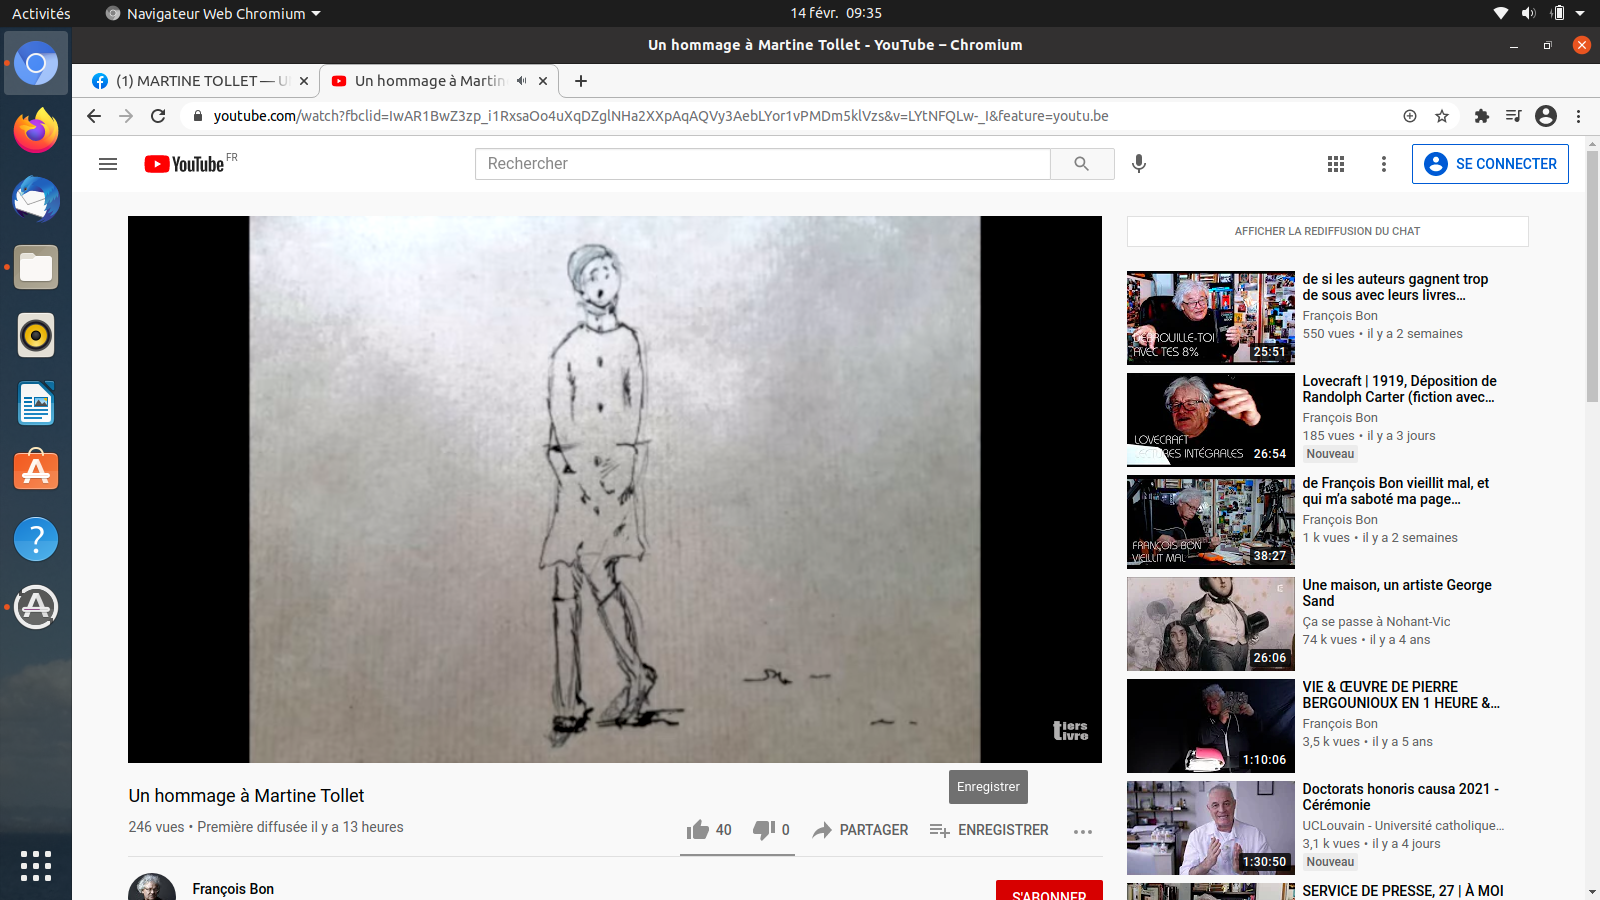Click the YouTube search magnifier button
Image resolution: width=1600 pixels, height=900 pixels.
[1081, 164]
